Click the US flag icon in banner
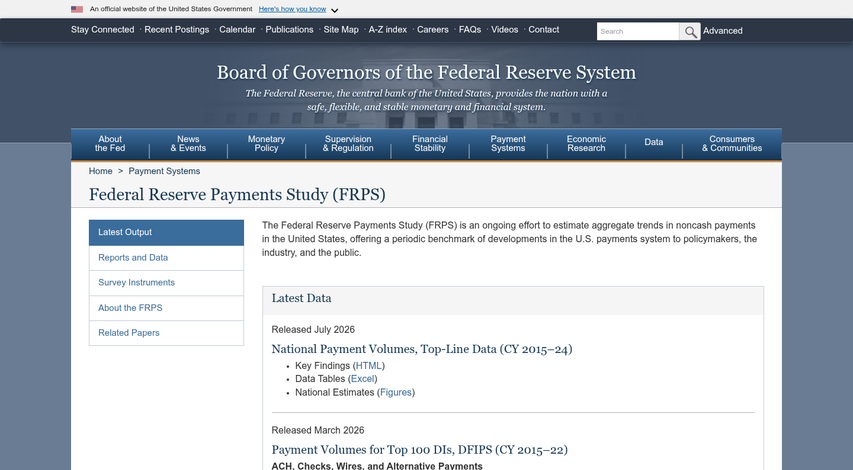This screenshot has height=470, width=853. point(77,9)
